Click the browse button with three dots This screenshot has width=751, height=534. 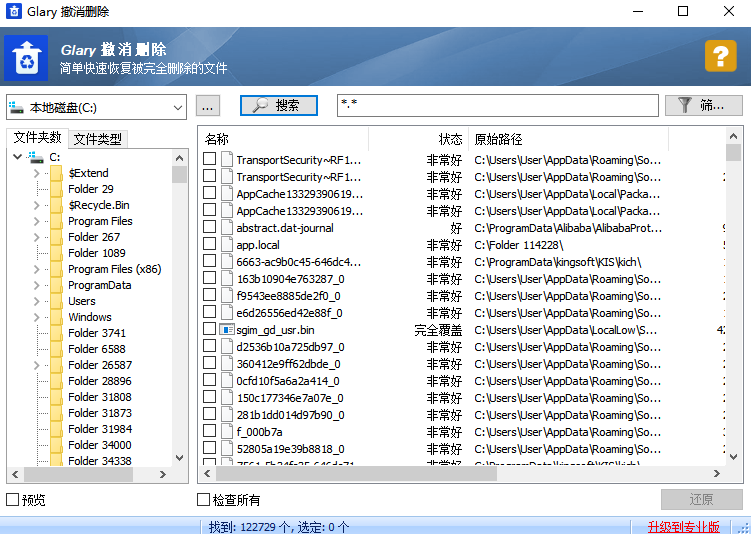click(x=208, y=106)
